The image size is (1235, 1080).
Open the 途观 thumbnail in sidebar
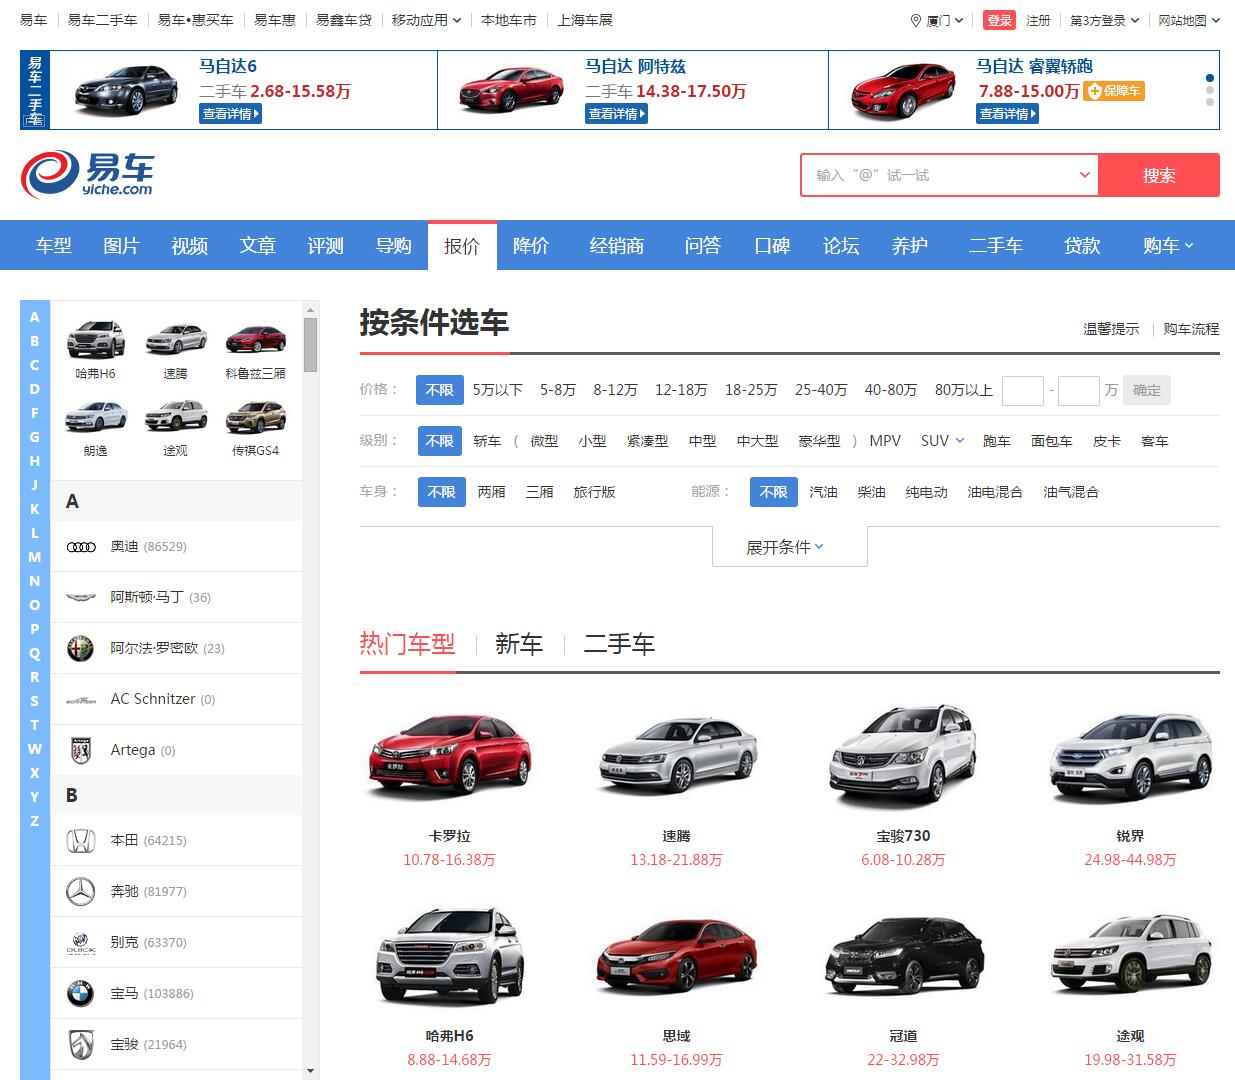[176, 417]
